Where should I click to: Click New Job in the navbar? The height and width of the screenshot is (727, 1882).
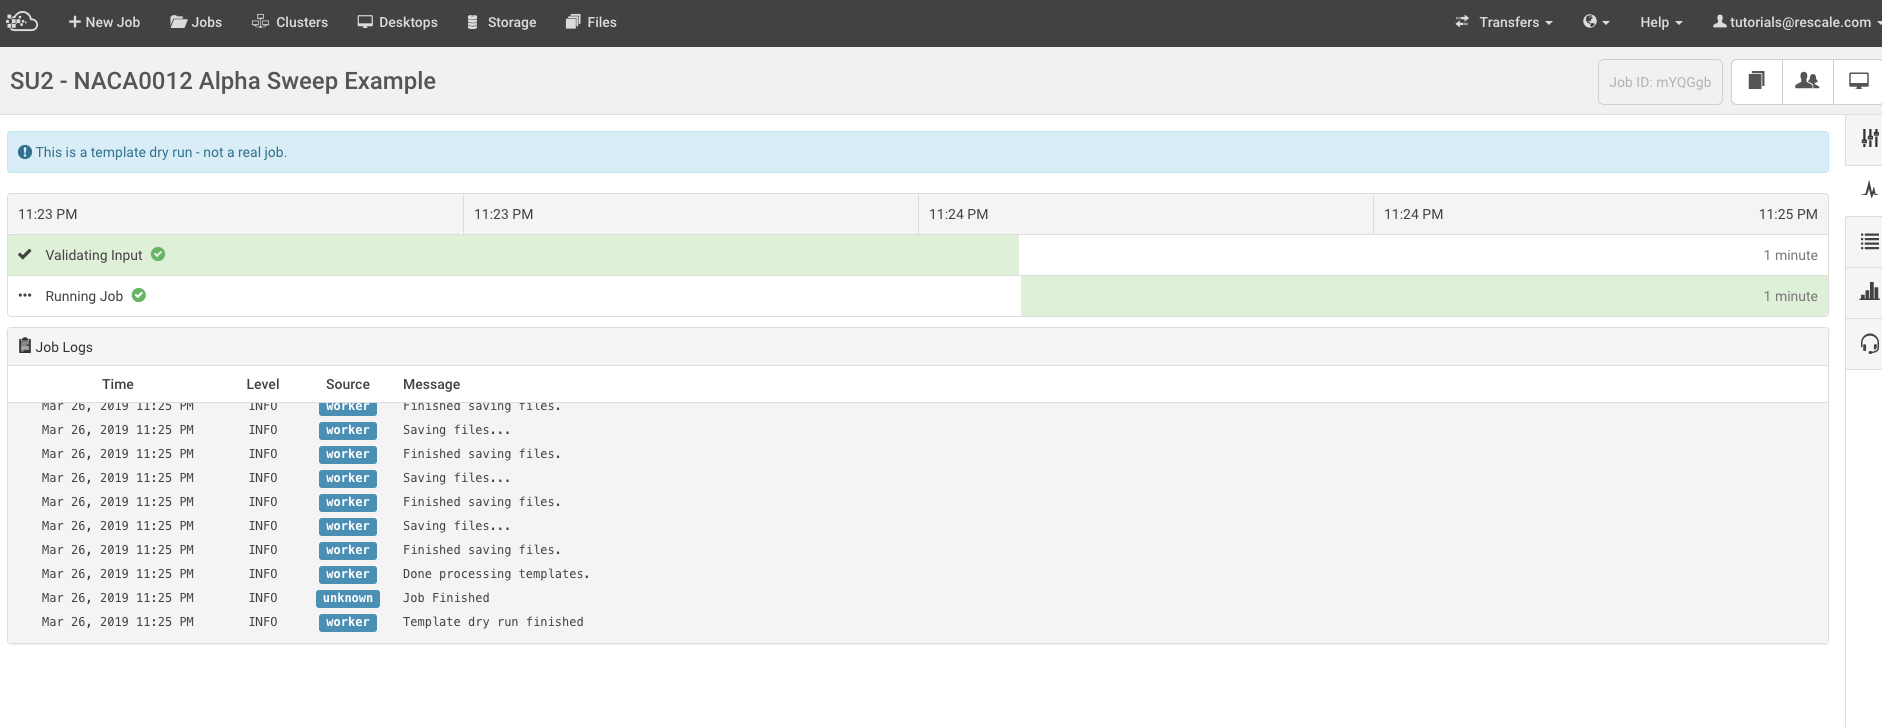tap(104, 22)
